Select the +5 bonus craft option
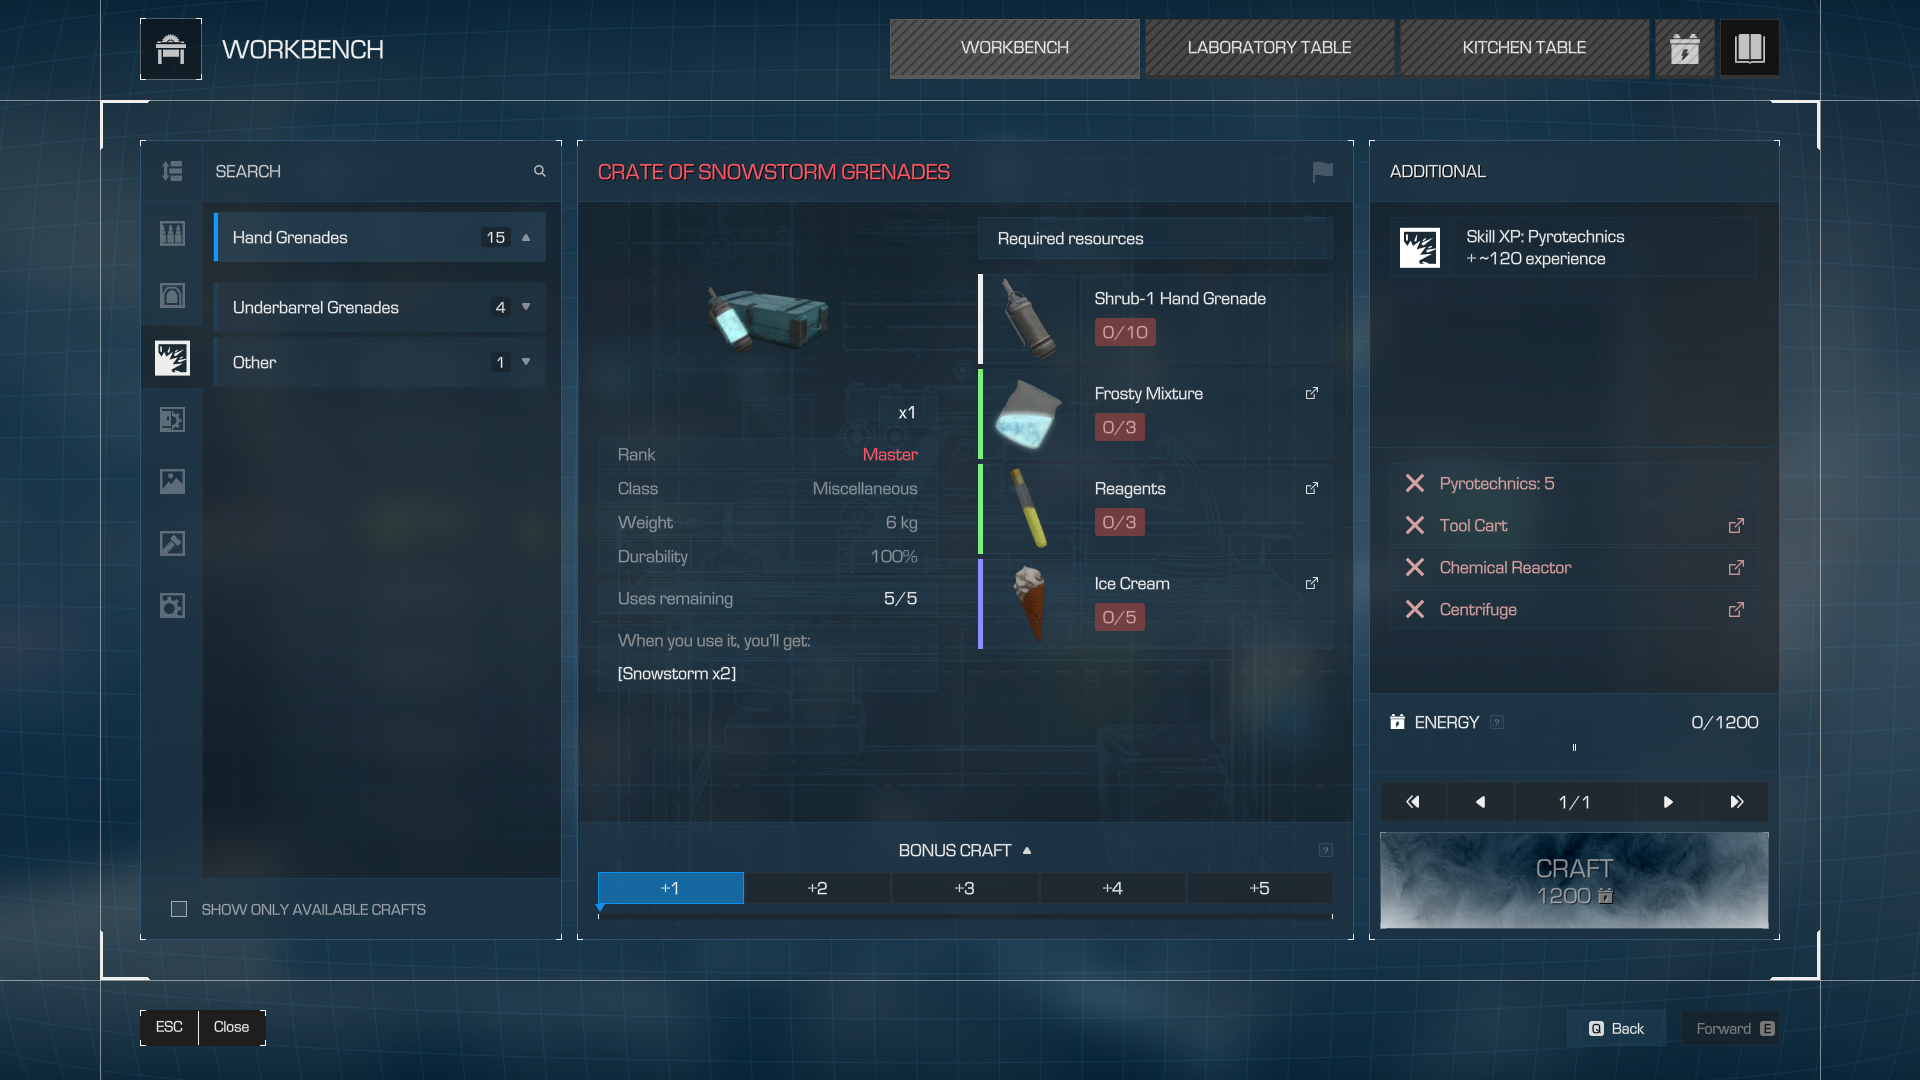 [1259, 888]
